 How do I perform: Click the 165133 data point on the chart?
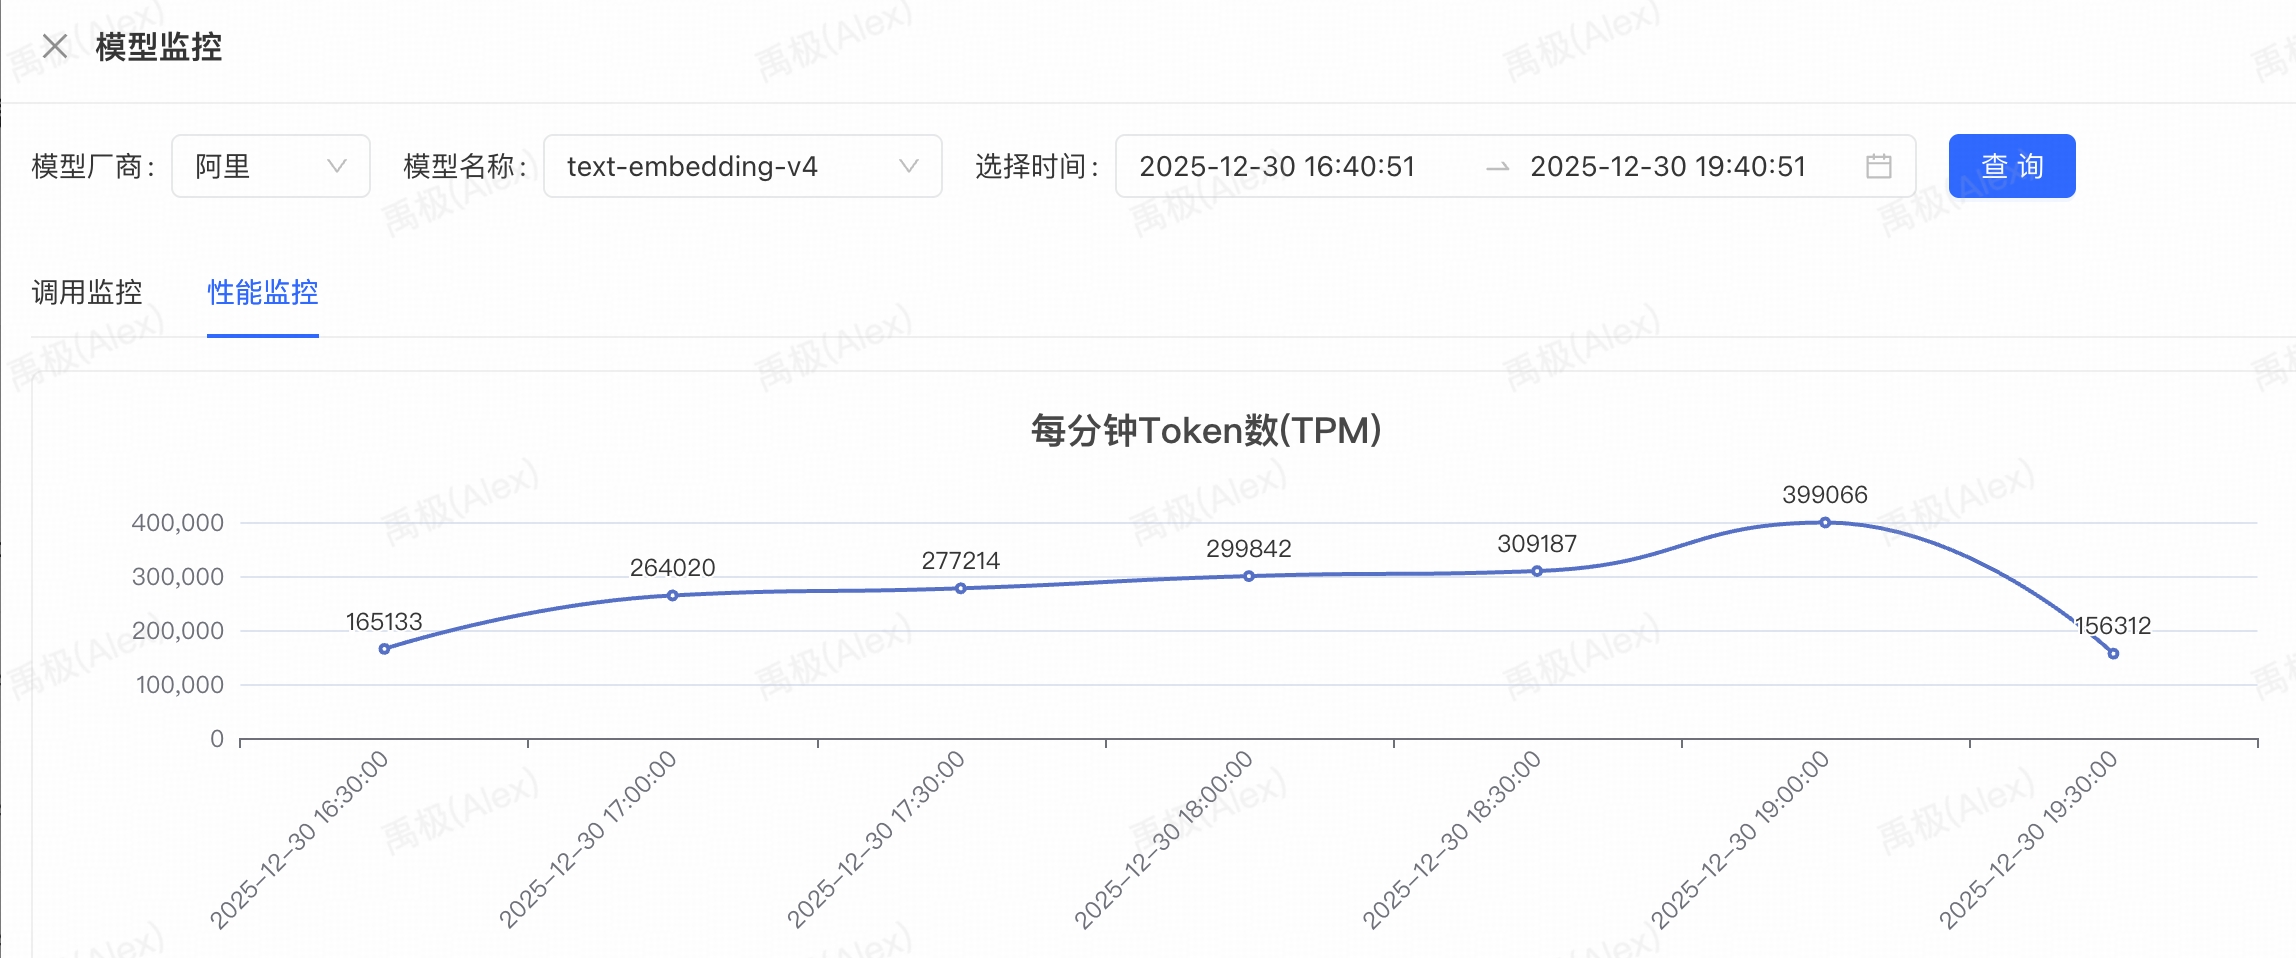(384, 649)
